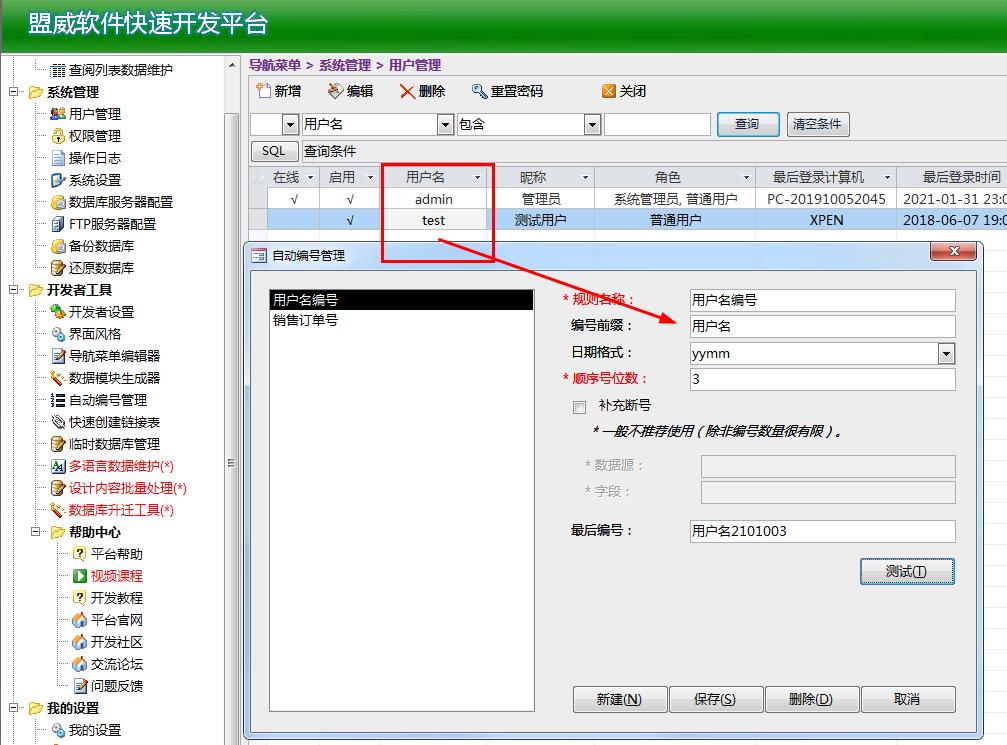The image size is (1007, 745).
Task: Open 界面风格 icon
Action: click(58, 334)
